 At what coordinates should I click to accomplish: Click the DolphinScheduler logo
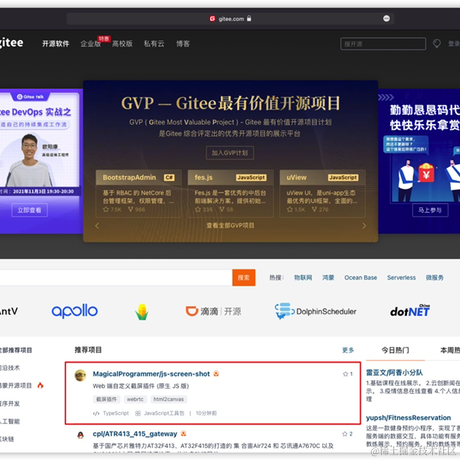pyautogui.click(x=315, y=311)
